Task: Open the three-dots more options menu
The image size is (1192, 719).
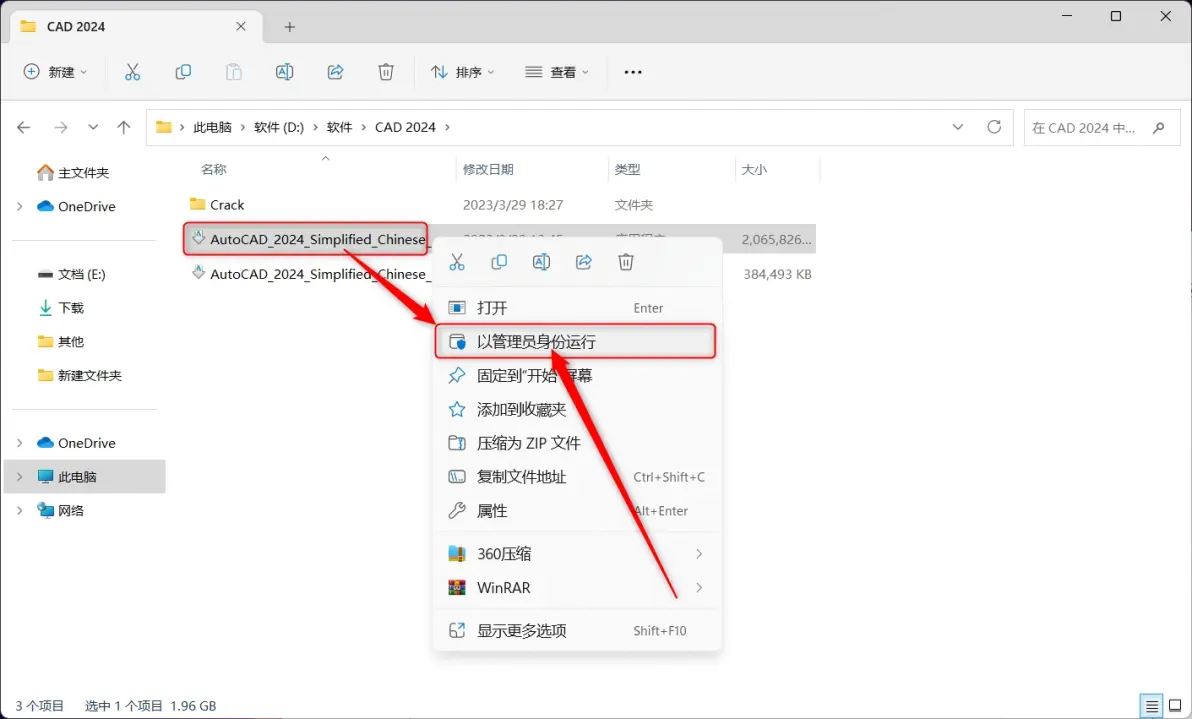Action: [x=632, y=72]
